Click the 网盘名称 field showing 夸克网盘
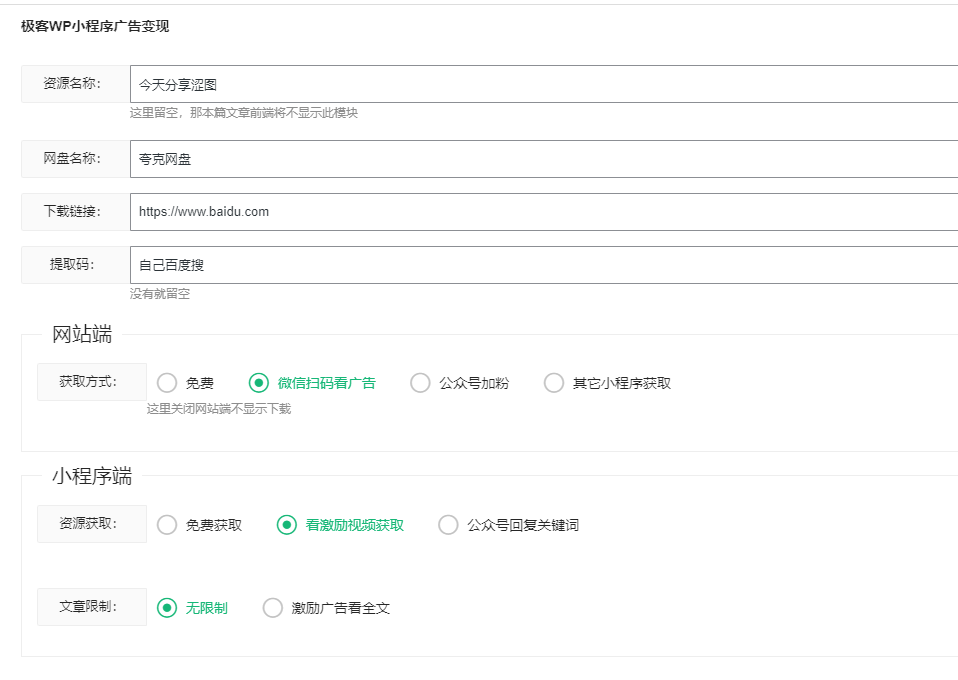 tap(400, 159)
